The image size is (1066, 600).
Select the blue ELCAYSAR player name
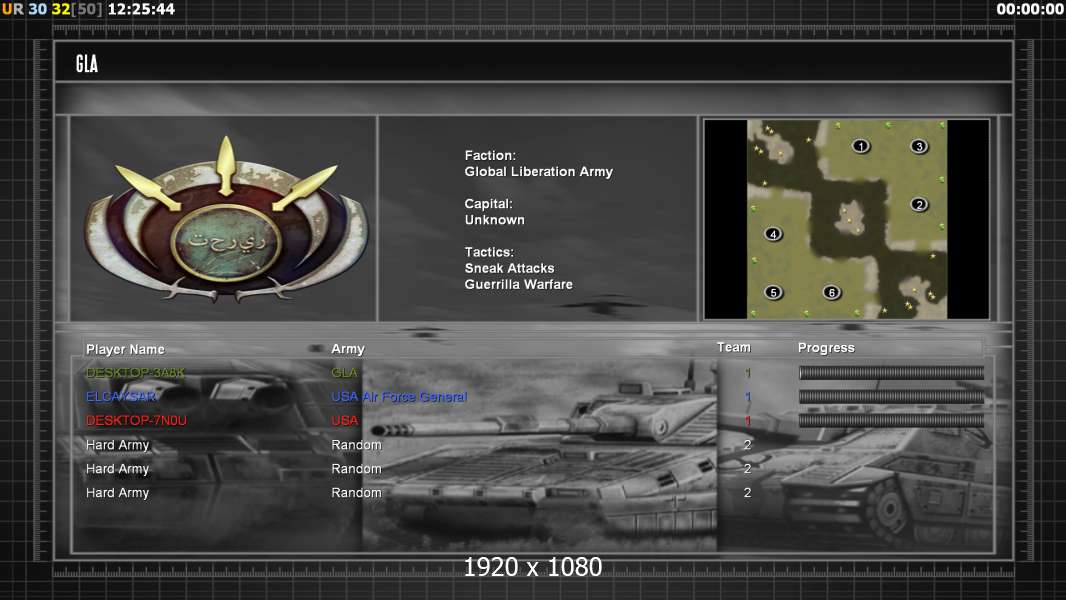(x=121, y=396)
